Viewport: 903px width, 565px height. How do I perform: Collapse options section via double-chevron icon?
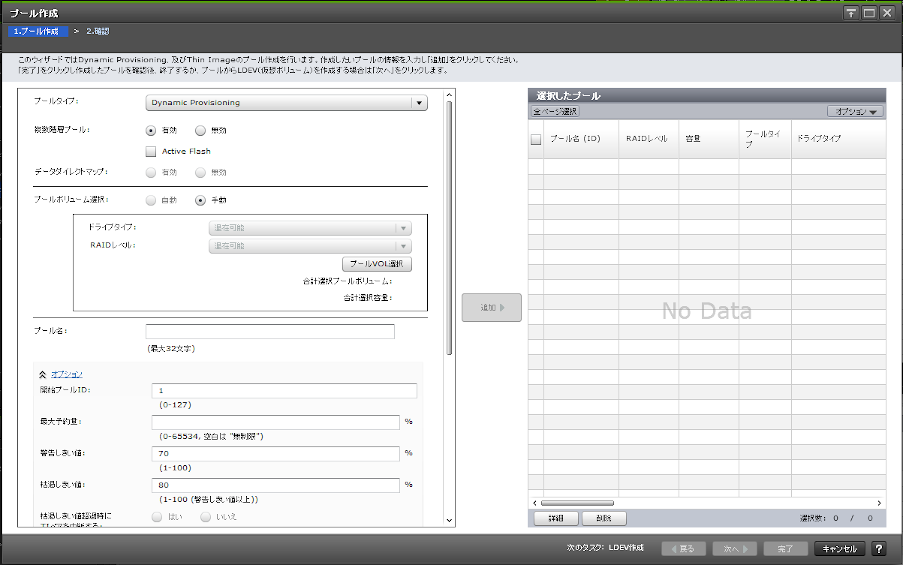[42, 373]
